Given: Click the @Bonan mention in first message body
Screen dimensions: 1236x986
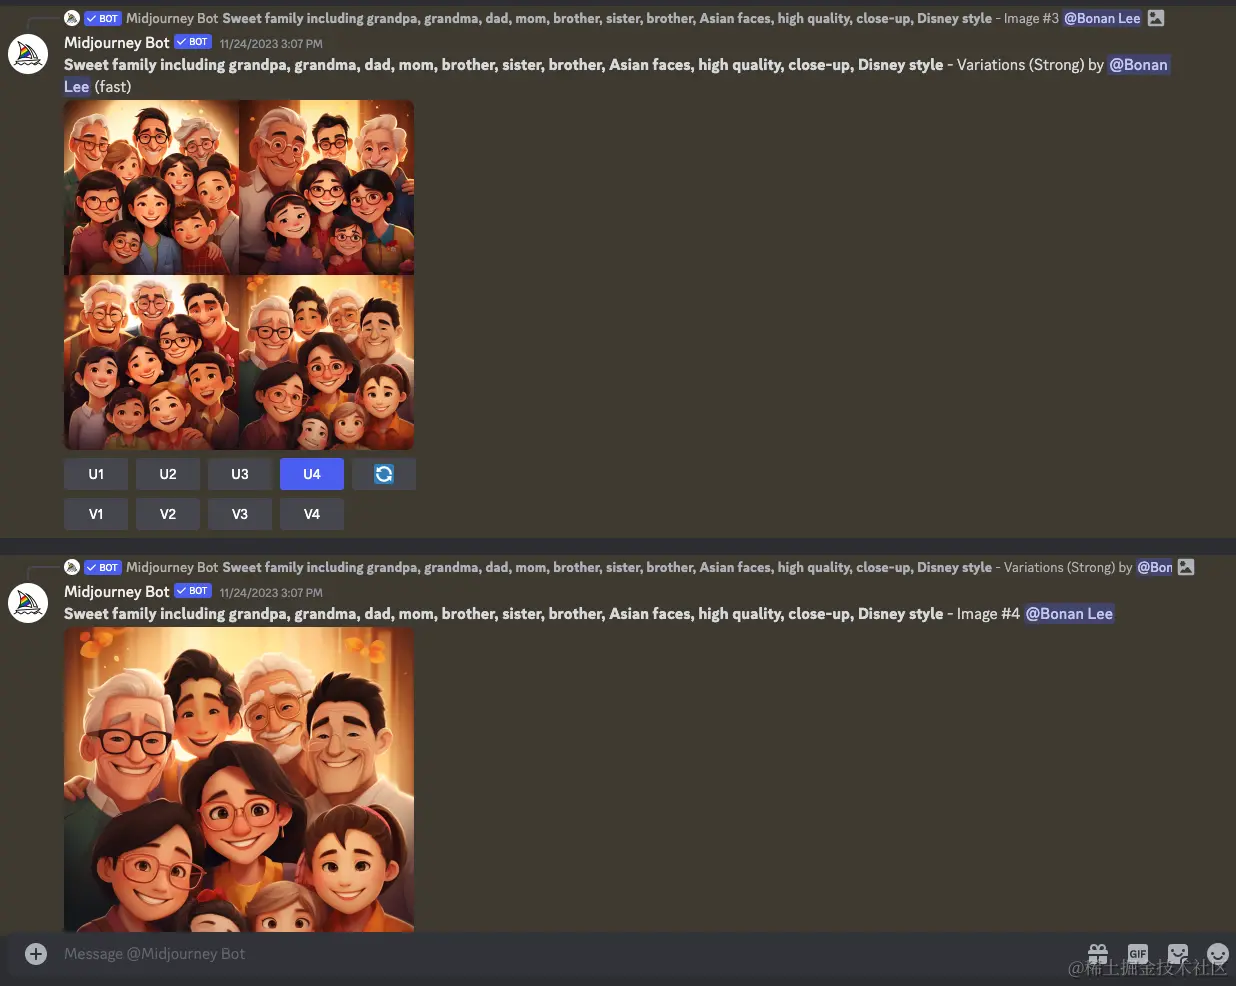Looking at the screenshot, I should click(x=1139, y=65).
